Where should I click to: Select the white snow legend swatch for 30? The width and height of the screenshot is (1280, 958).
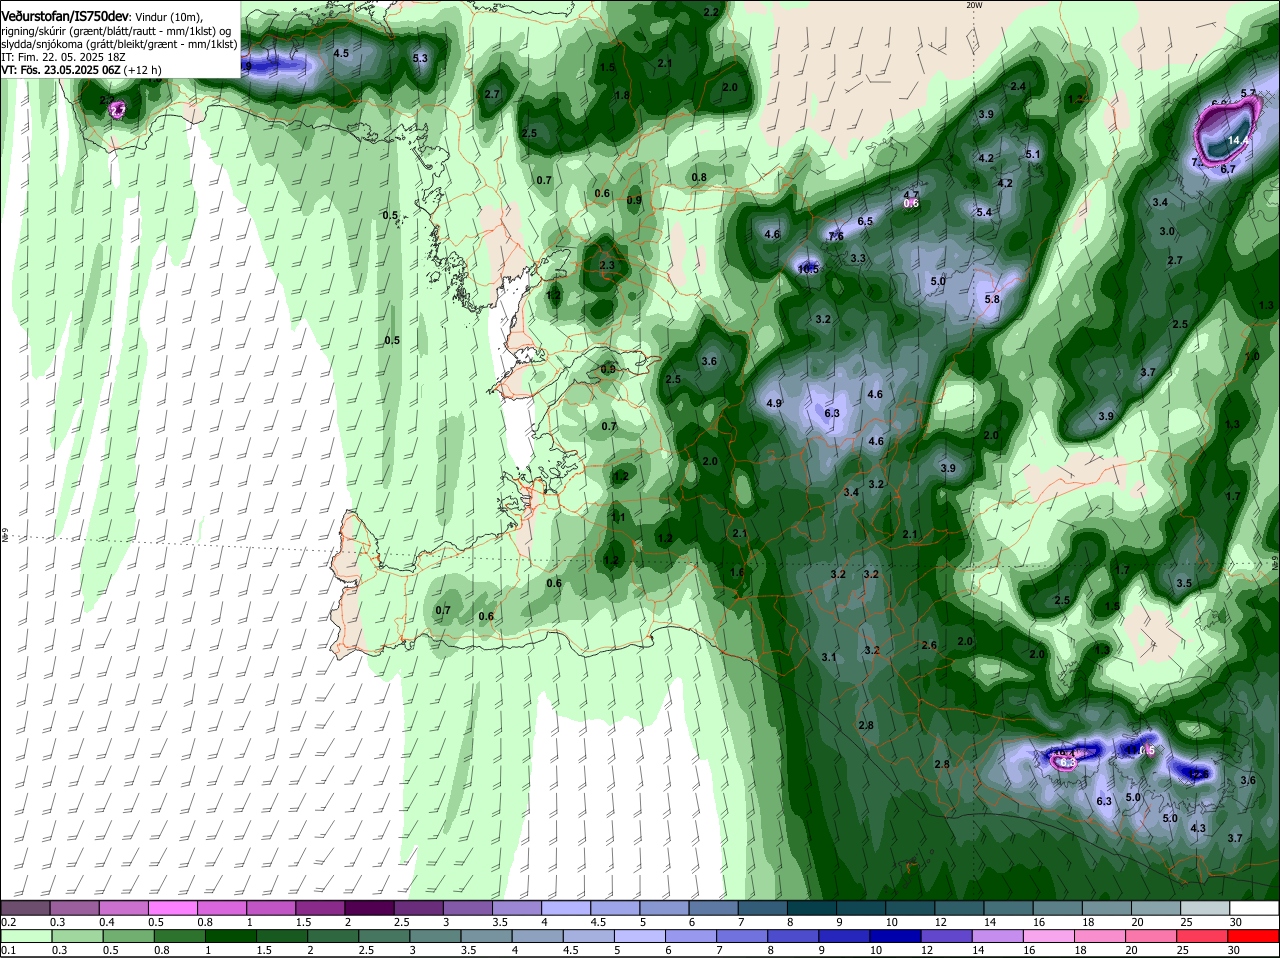[x=1255, y=908]
